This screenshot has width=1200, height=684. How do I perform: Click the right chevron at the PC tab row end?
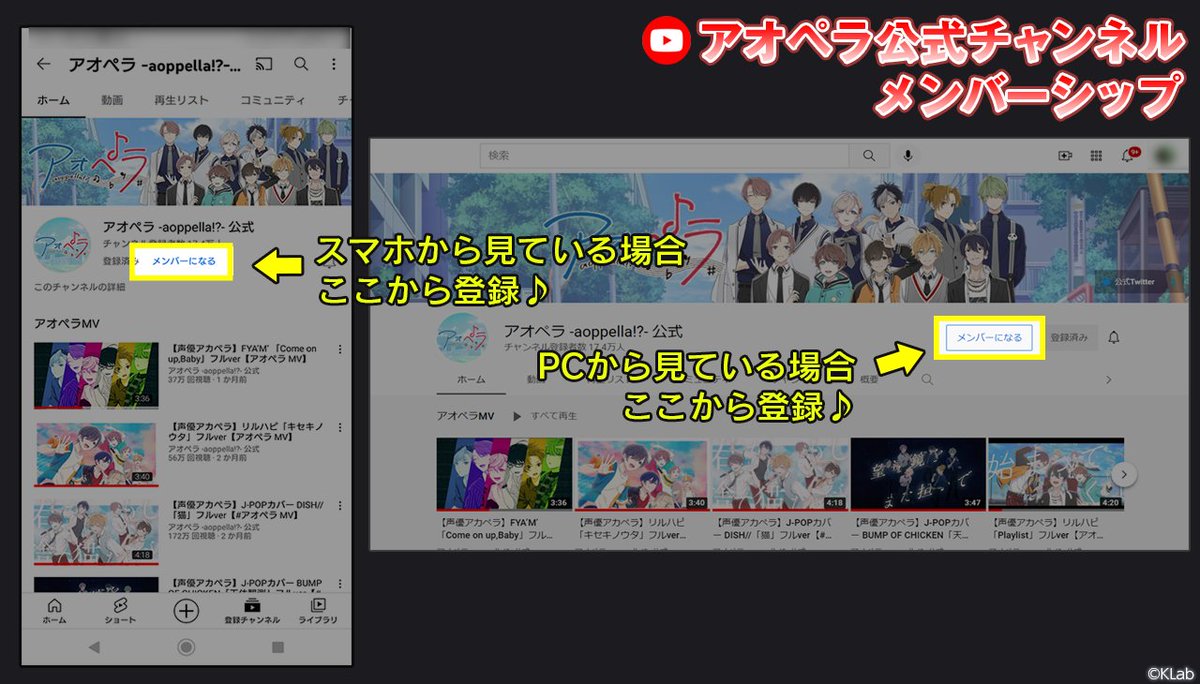click(x=1108, y=380)
